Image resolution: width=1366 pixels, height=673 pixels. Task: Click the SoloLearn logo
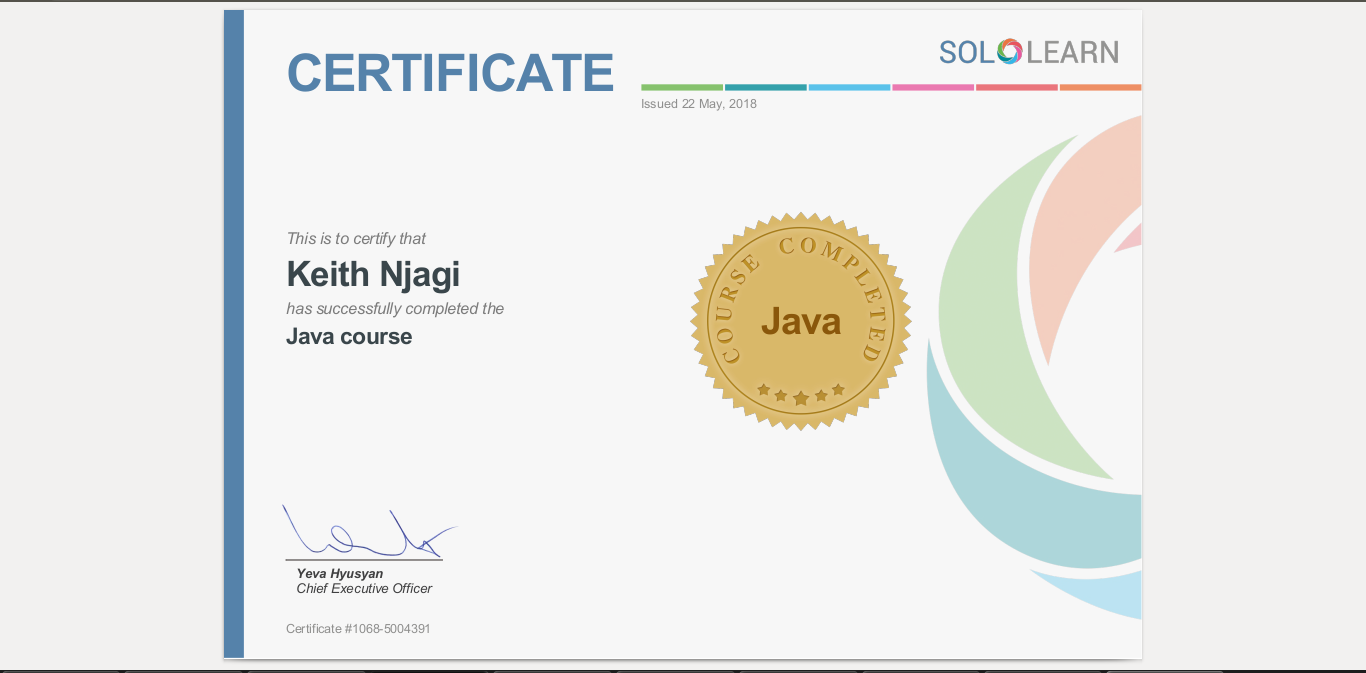(1029, 52)
